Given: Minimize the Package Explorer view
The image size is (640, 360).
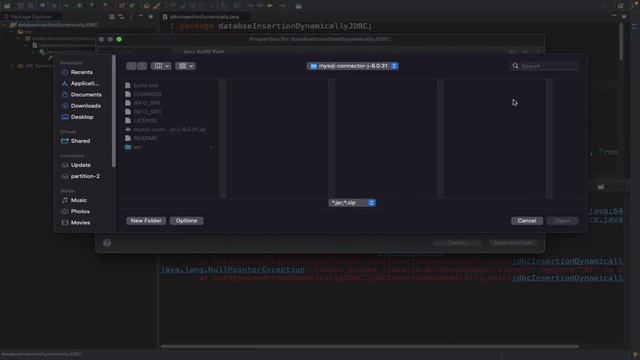Looking at the screenshot, I should click(141, 16).
